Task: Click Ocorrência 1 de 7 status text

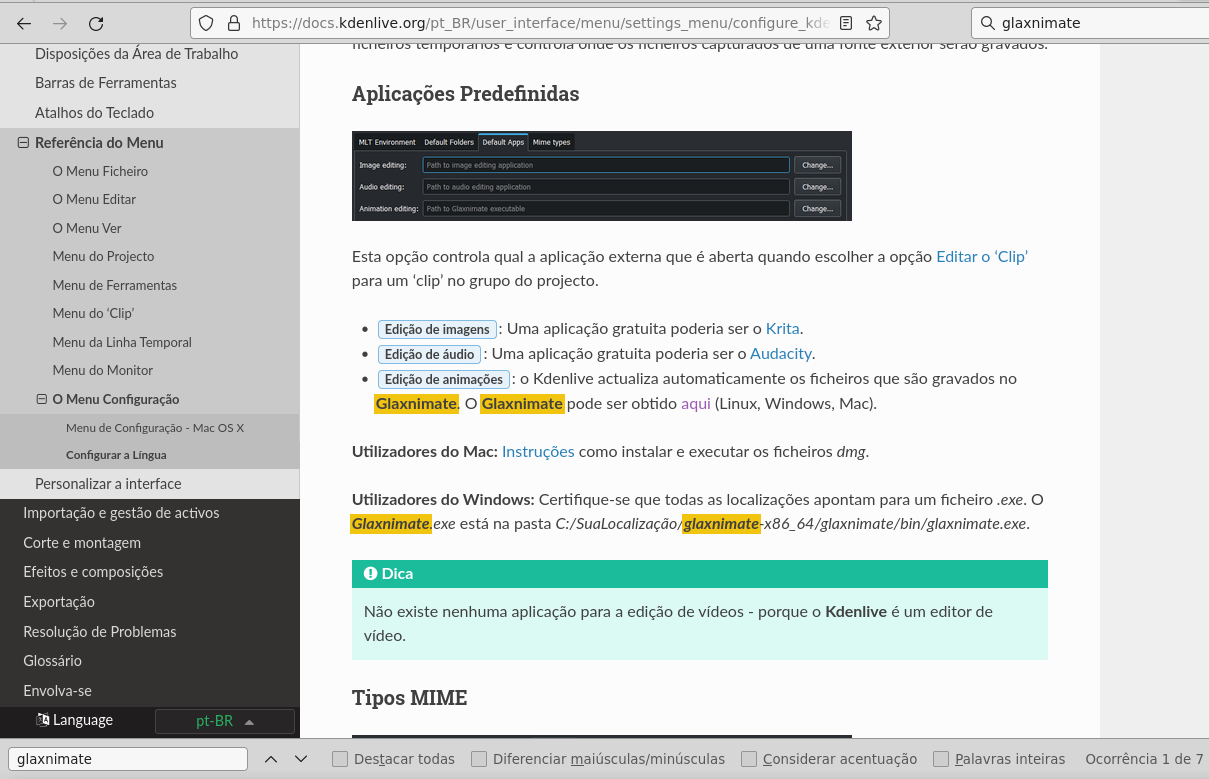Action: coord(1144,759)
